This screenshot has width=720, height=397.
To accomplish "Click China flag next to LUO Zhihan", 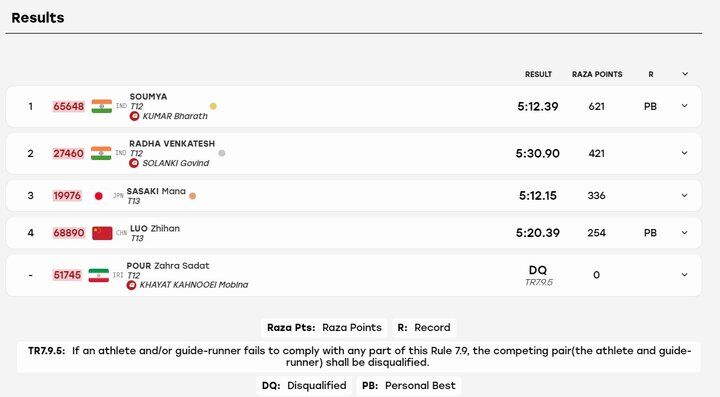I will pyautogui.click(x=102, y=233).
